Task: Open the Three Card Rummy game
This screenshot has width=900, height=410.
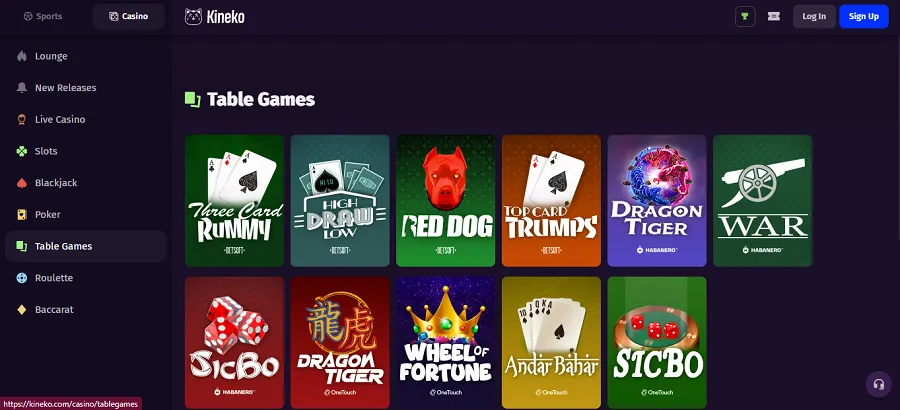Action: 234,201
